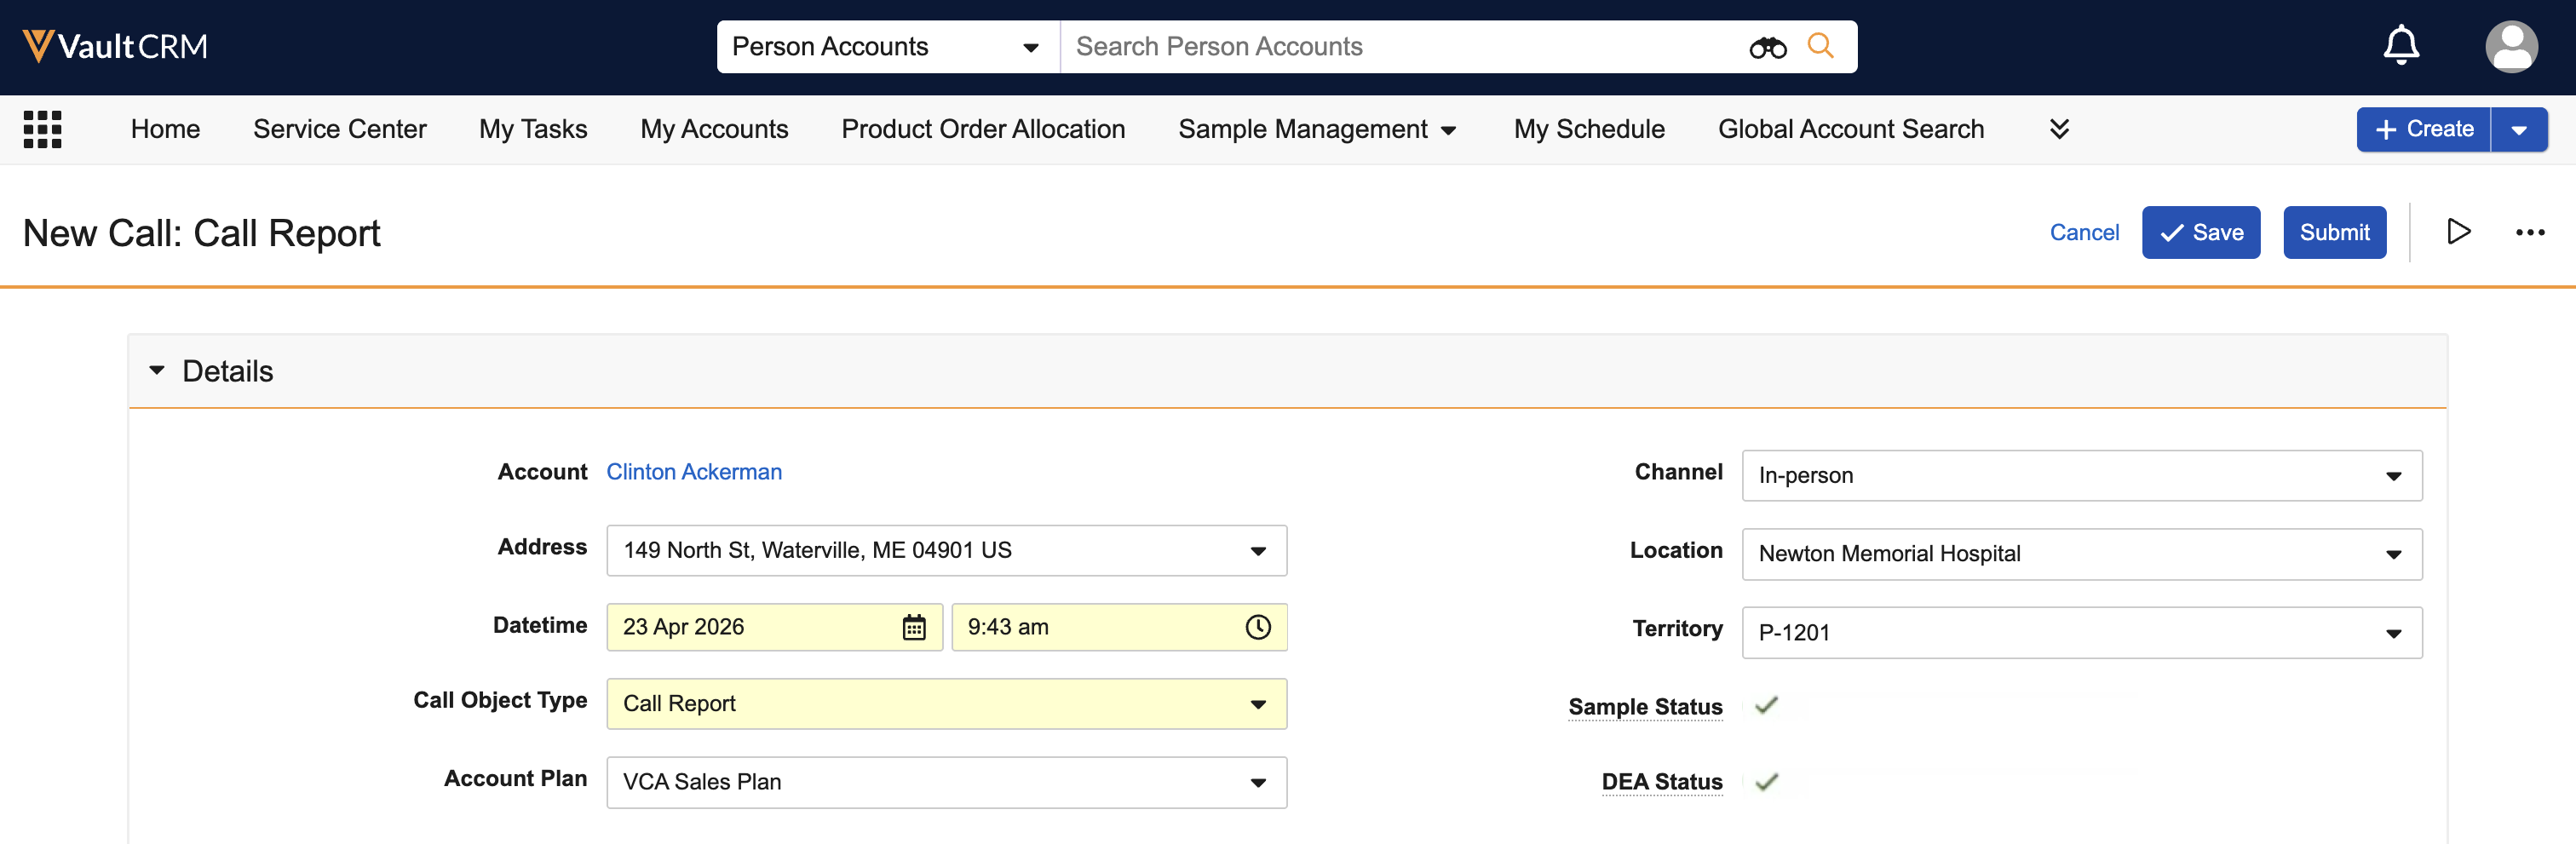The width and height of the screenshot is (2576, 844).
Task: Open the My Tasks tab
Action: click(x=533, y=129)
